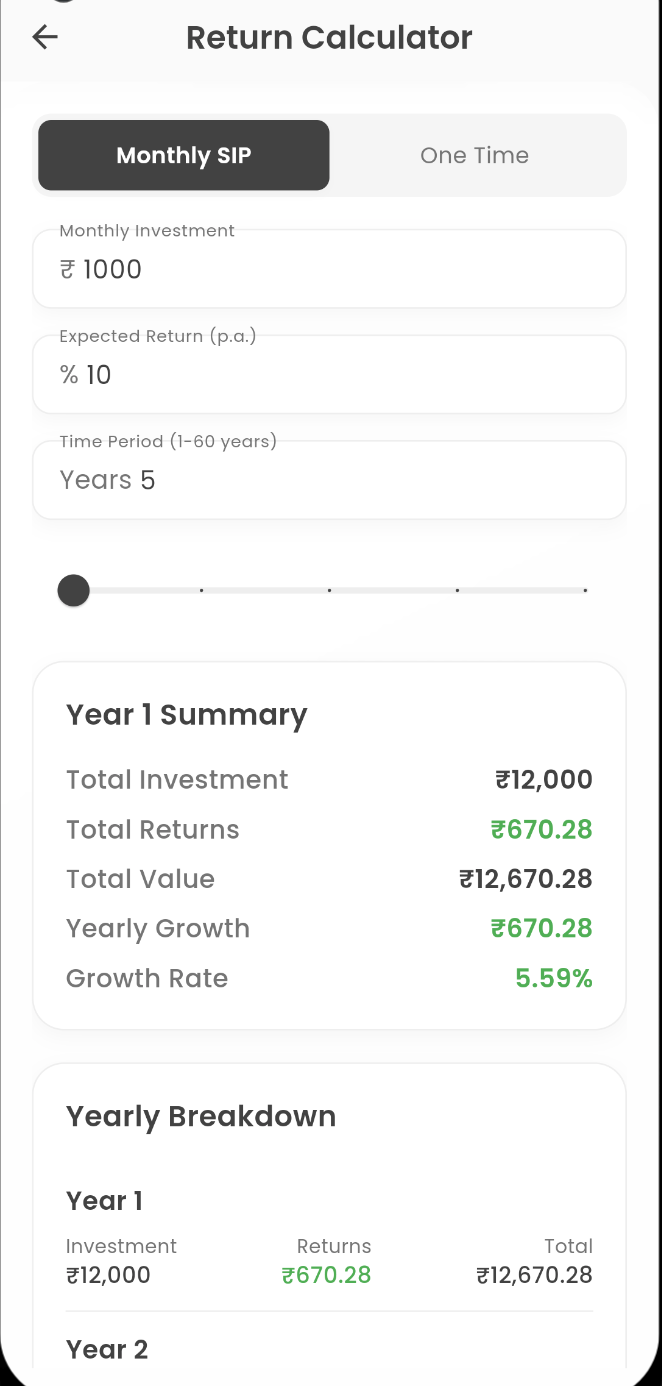Click the Year 1 Summary heading
The height and width of the screenshot is (1386, 662).
[x=187, y=715]
